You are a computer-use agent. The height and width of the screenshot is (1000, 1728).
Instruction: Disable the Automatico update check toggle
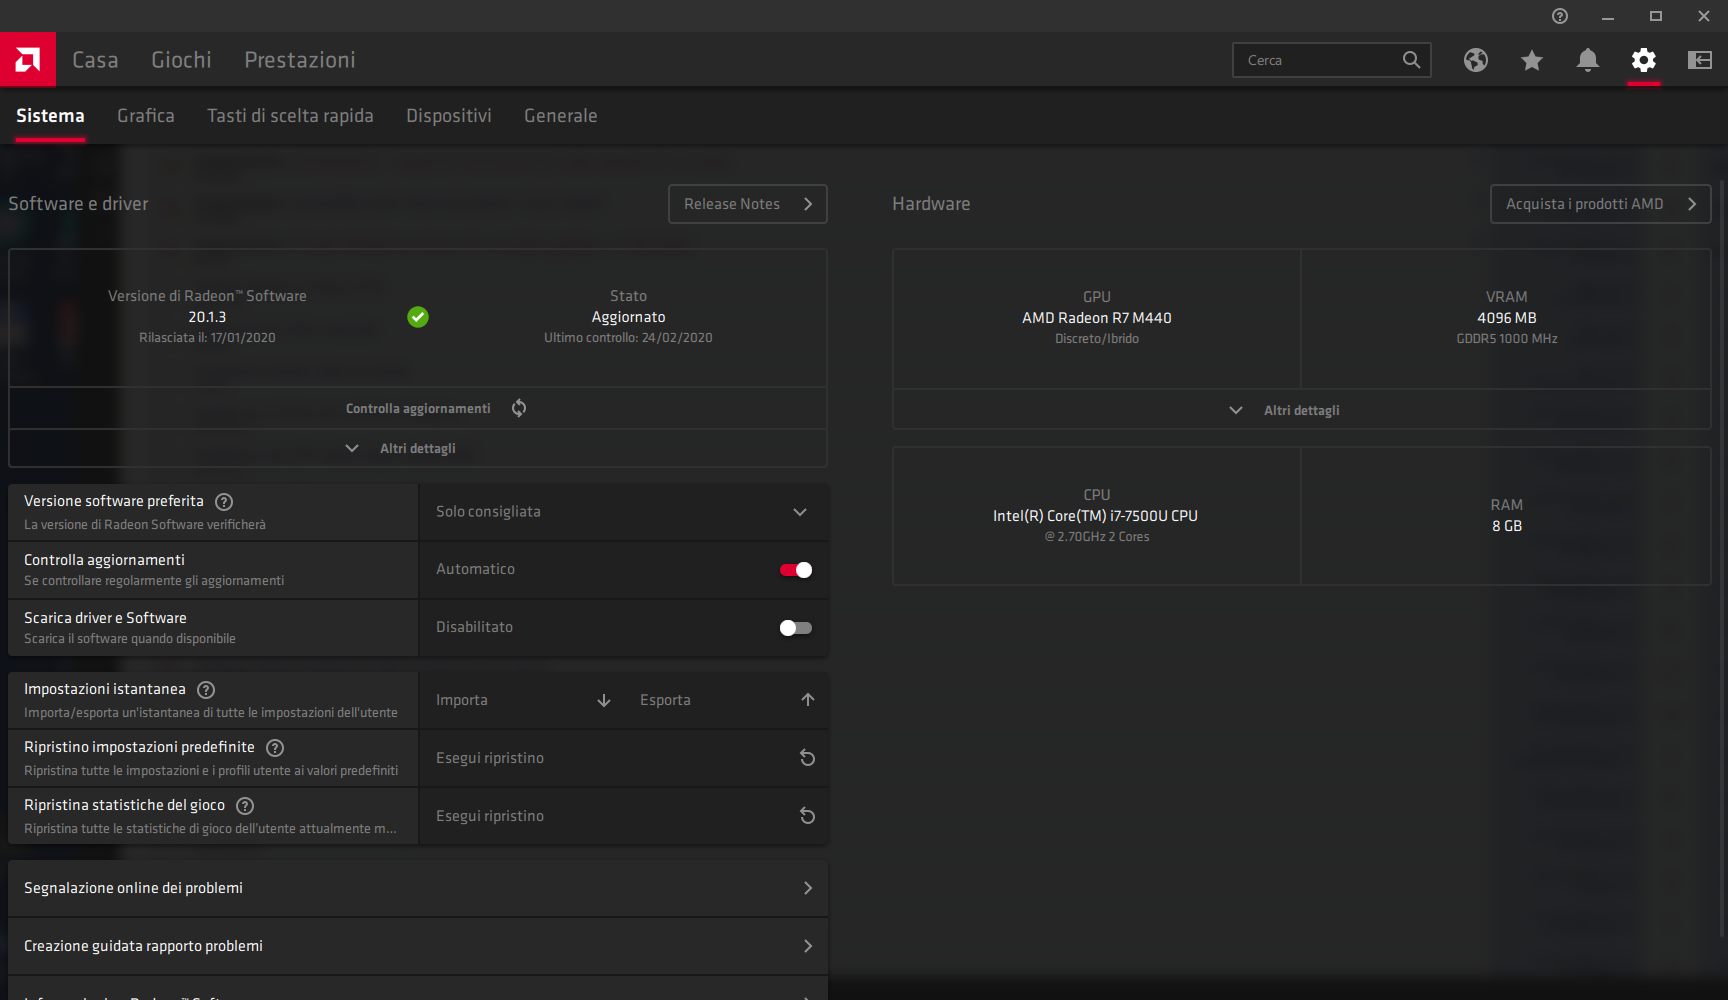(x=796, y=570)
